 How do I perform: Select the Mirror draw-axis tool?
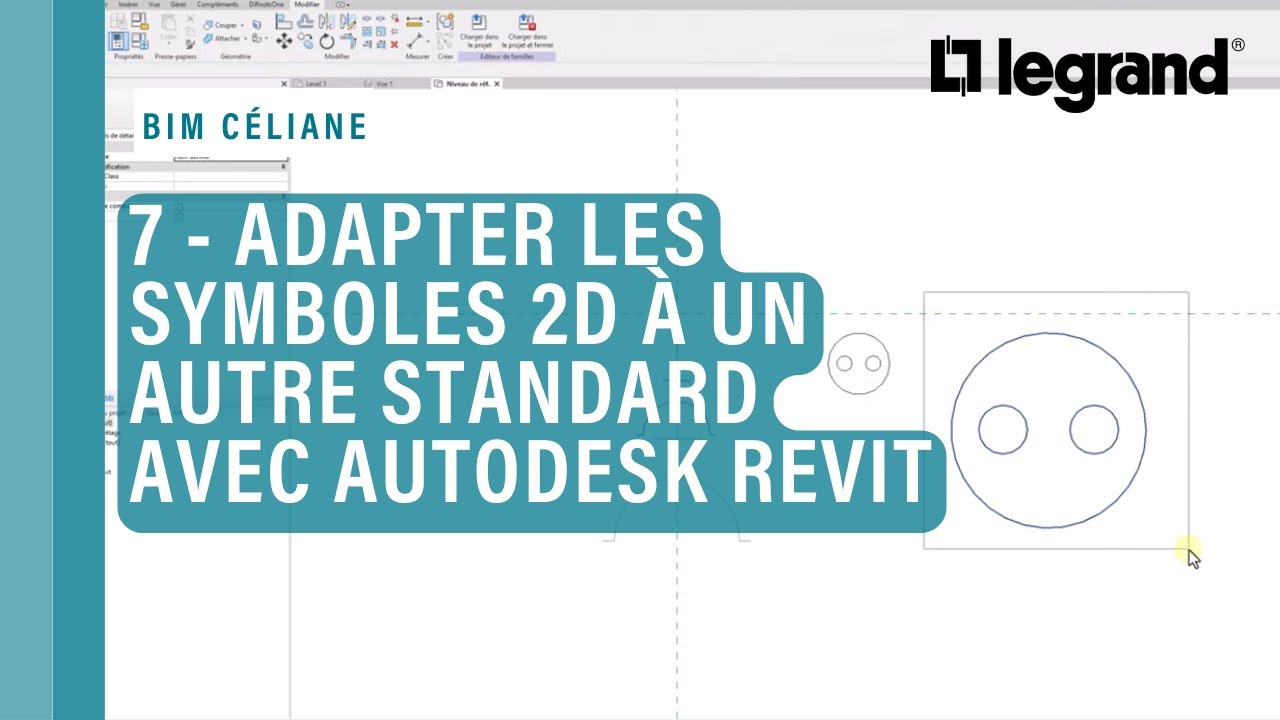coord(348,22)
